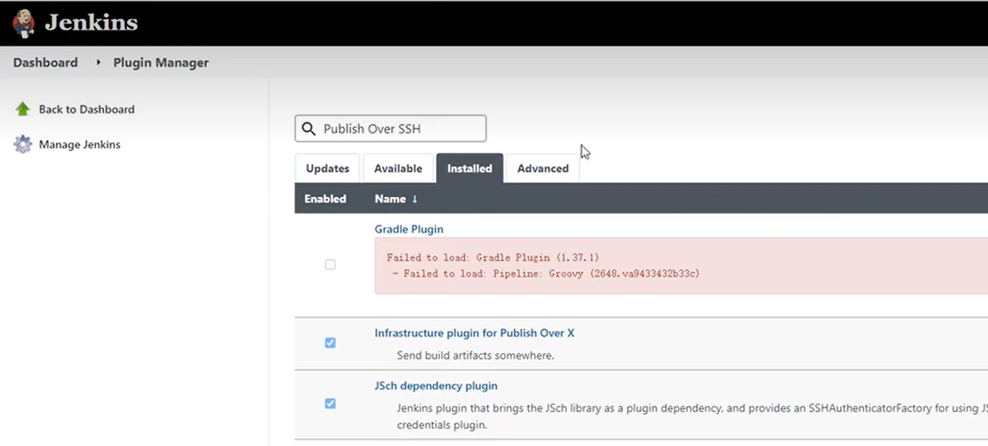The width and height of the screenshot is (988, 446).
Task: Open the JSch dependency plugin link
Action: (x=436, y=386)
